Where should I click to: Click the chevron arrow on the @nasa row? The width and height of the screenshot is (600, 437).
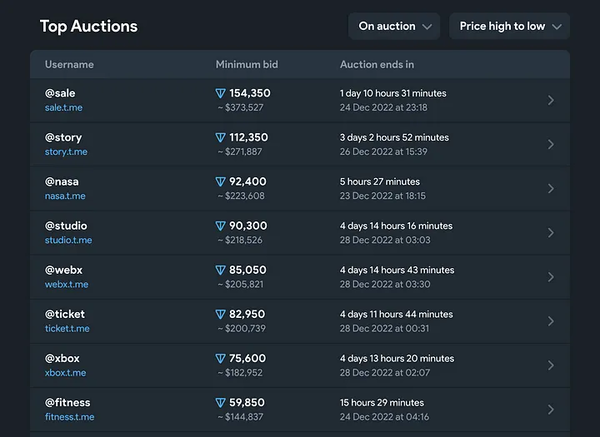click(551, 188)
